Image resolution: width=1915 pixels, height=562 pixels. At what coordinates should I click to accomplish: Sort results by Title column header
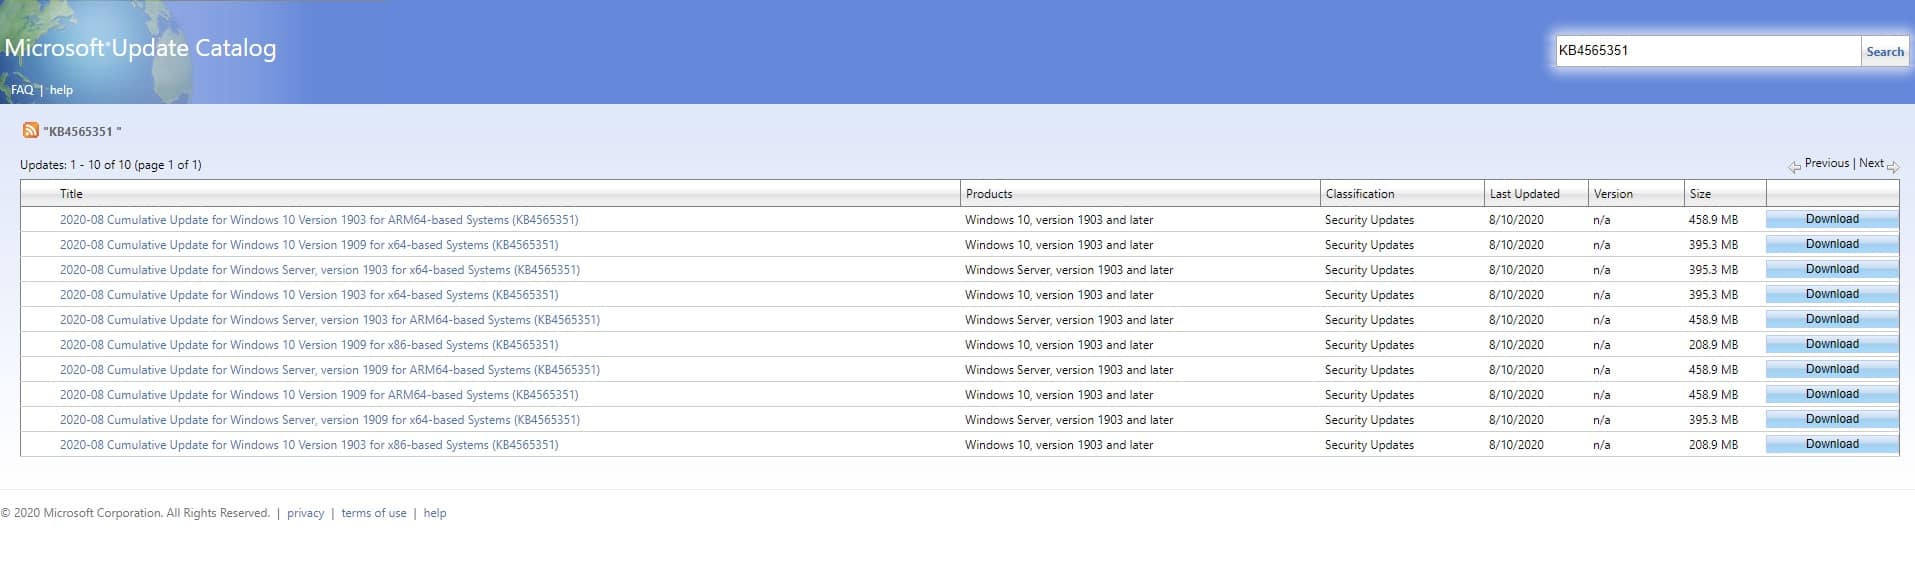pyautogui.click(x=71, y=194)
